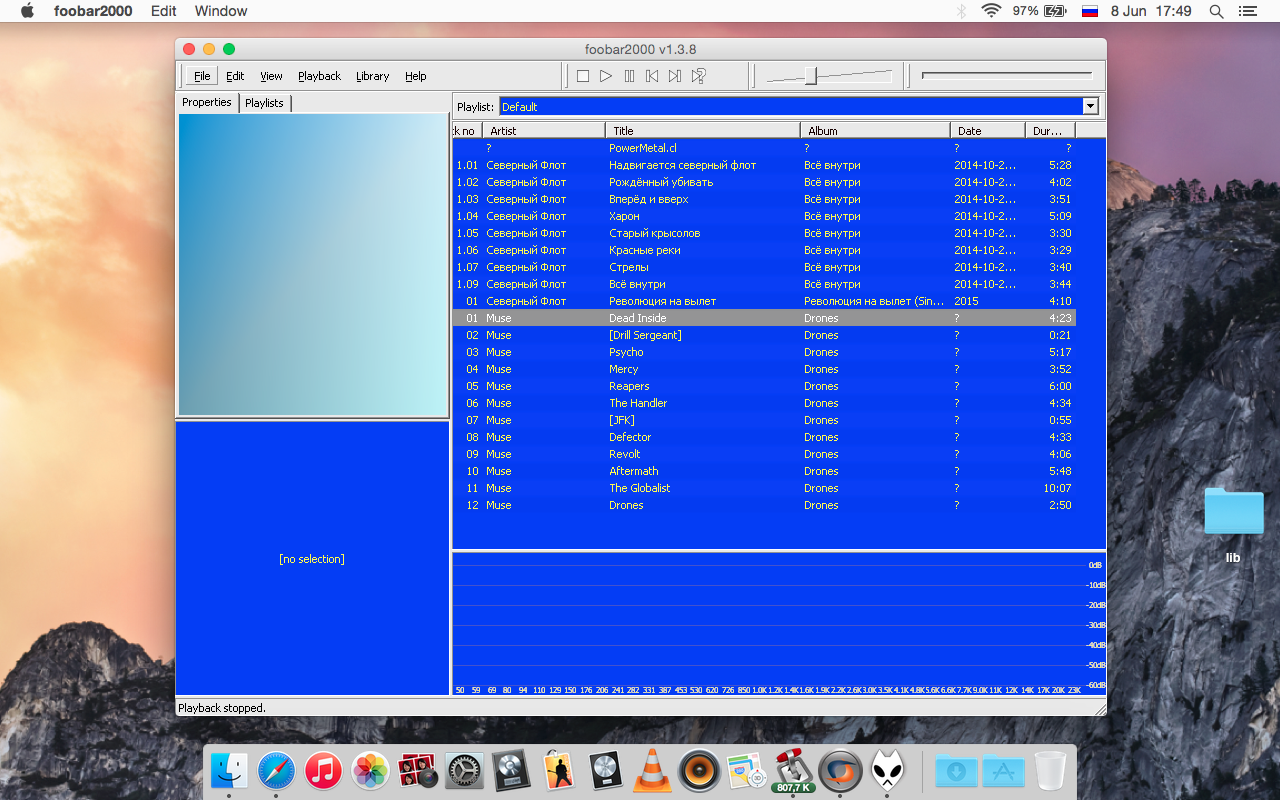
Task: Click the seek bar in the toolbar
Action: (1007, 75)
